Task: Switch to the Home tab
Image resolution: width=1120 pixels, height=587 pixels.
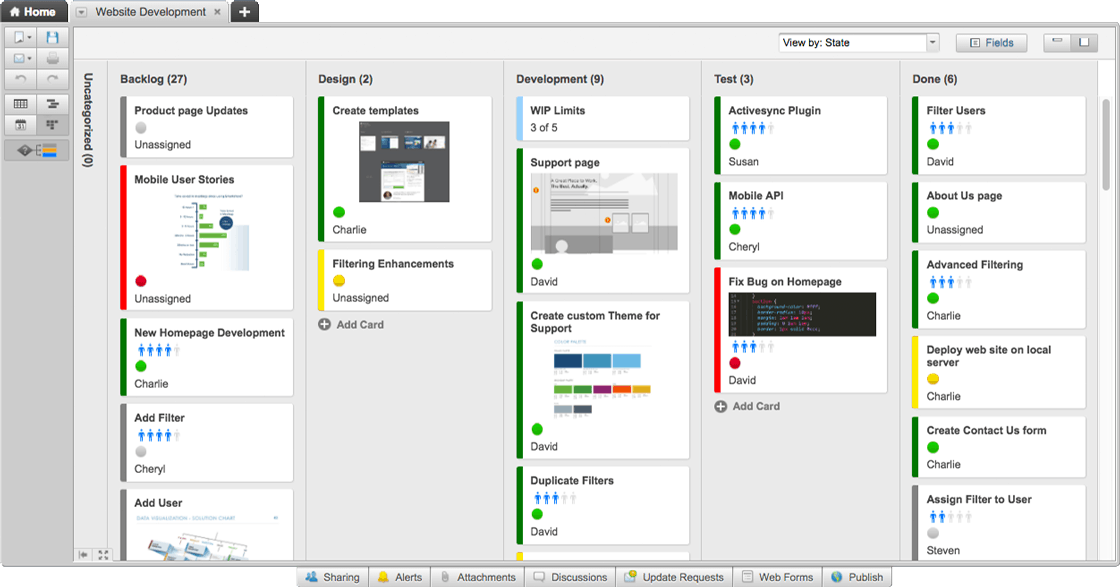Action: tap(33, 12)
